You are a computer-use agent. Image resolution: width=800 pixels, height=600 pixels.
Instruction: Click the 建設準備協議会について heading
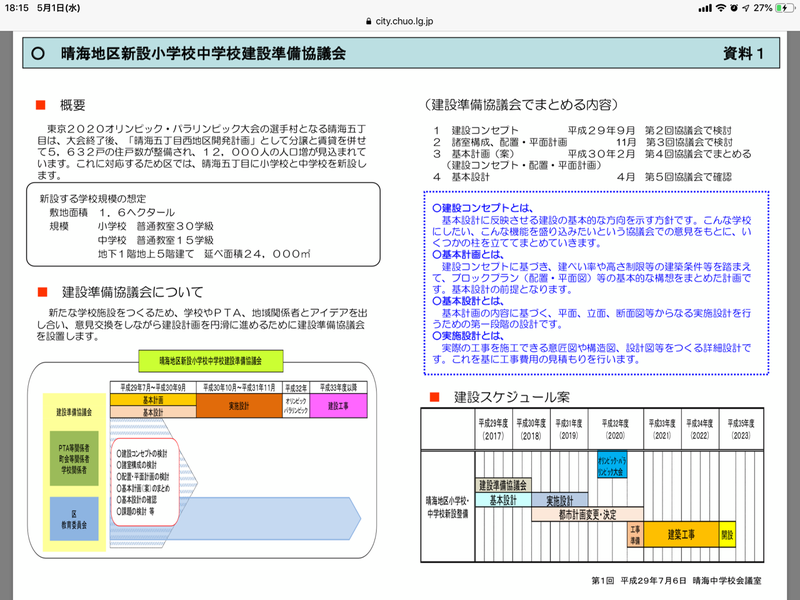(x=133, y=292)
